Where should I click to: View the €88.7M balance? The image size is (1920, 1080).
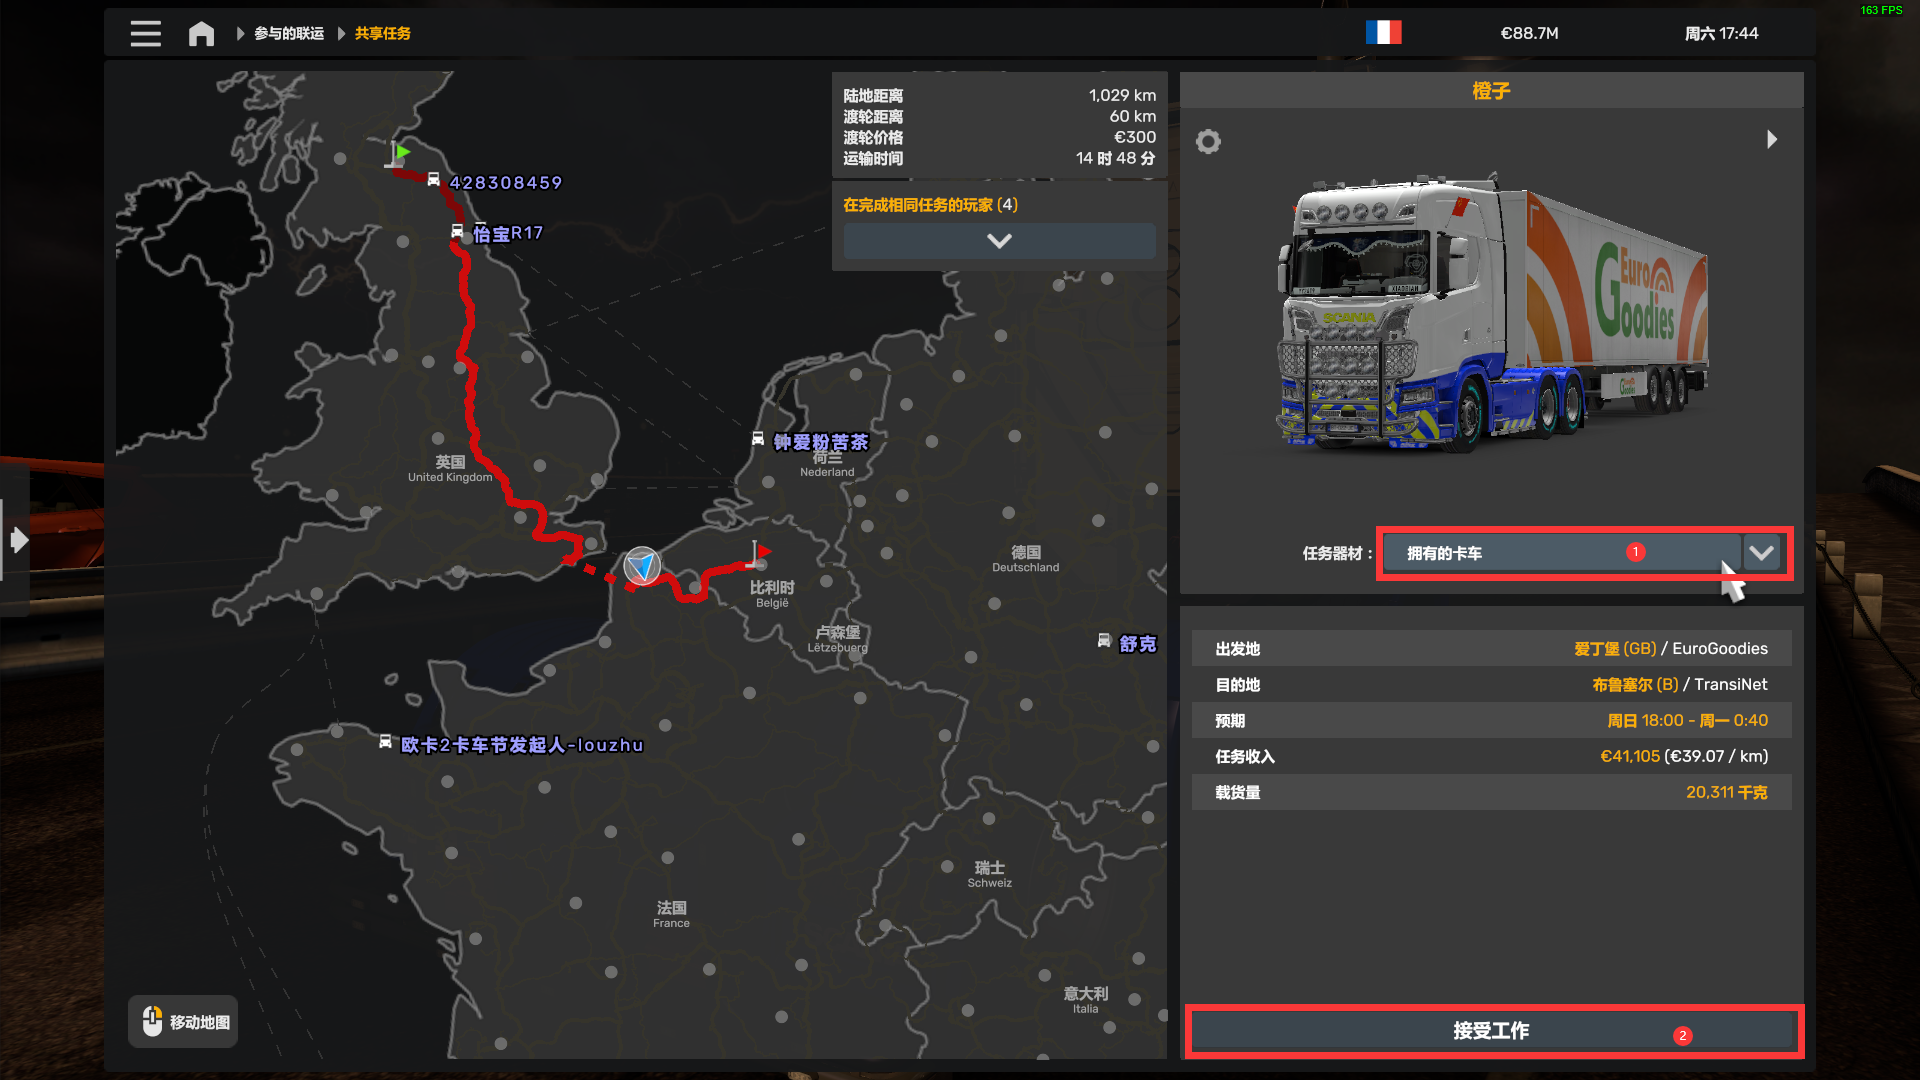pyautogui.click(x=1529, y=33)
